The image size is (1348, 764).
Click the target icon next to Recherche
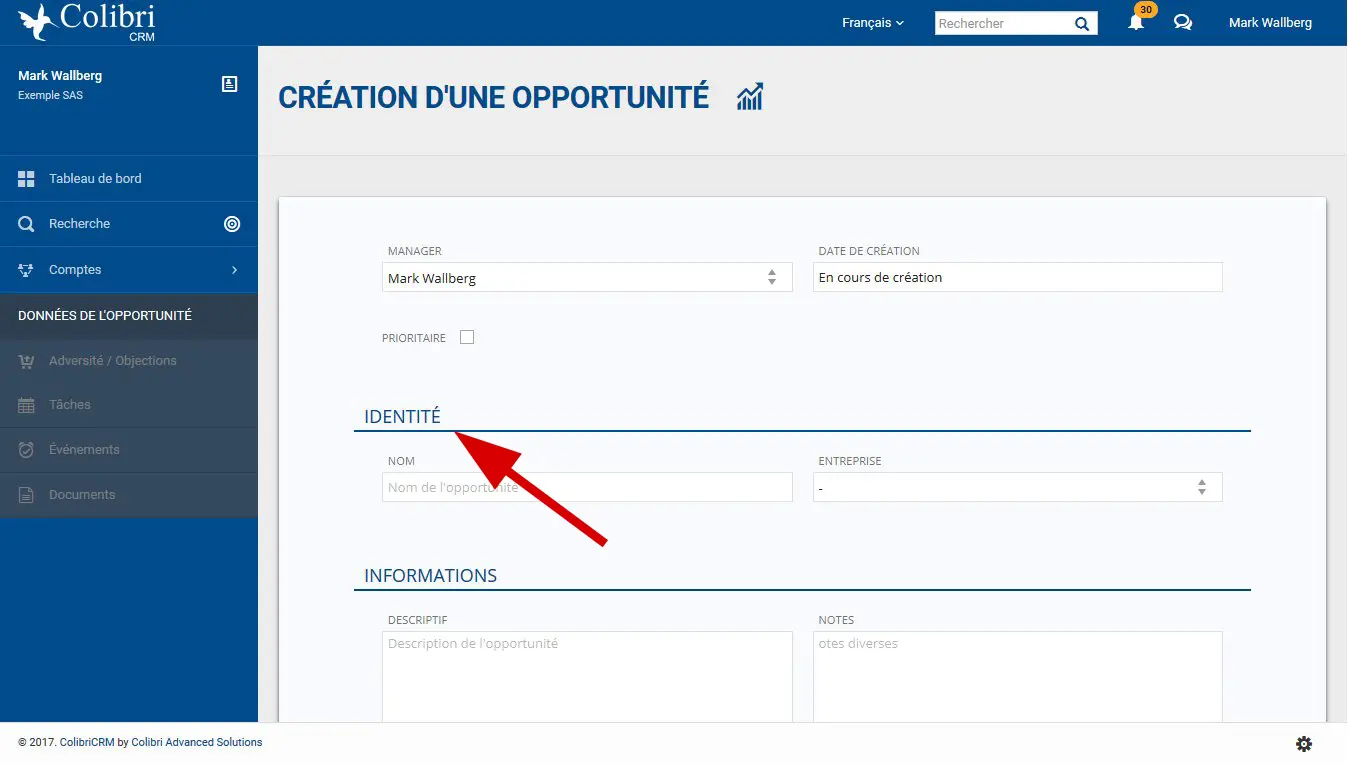click(x=232, y=224)
